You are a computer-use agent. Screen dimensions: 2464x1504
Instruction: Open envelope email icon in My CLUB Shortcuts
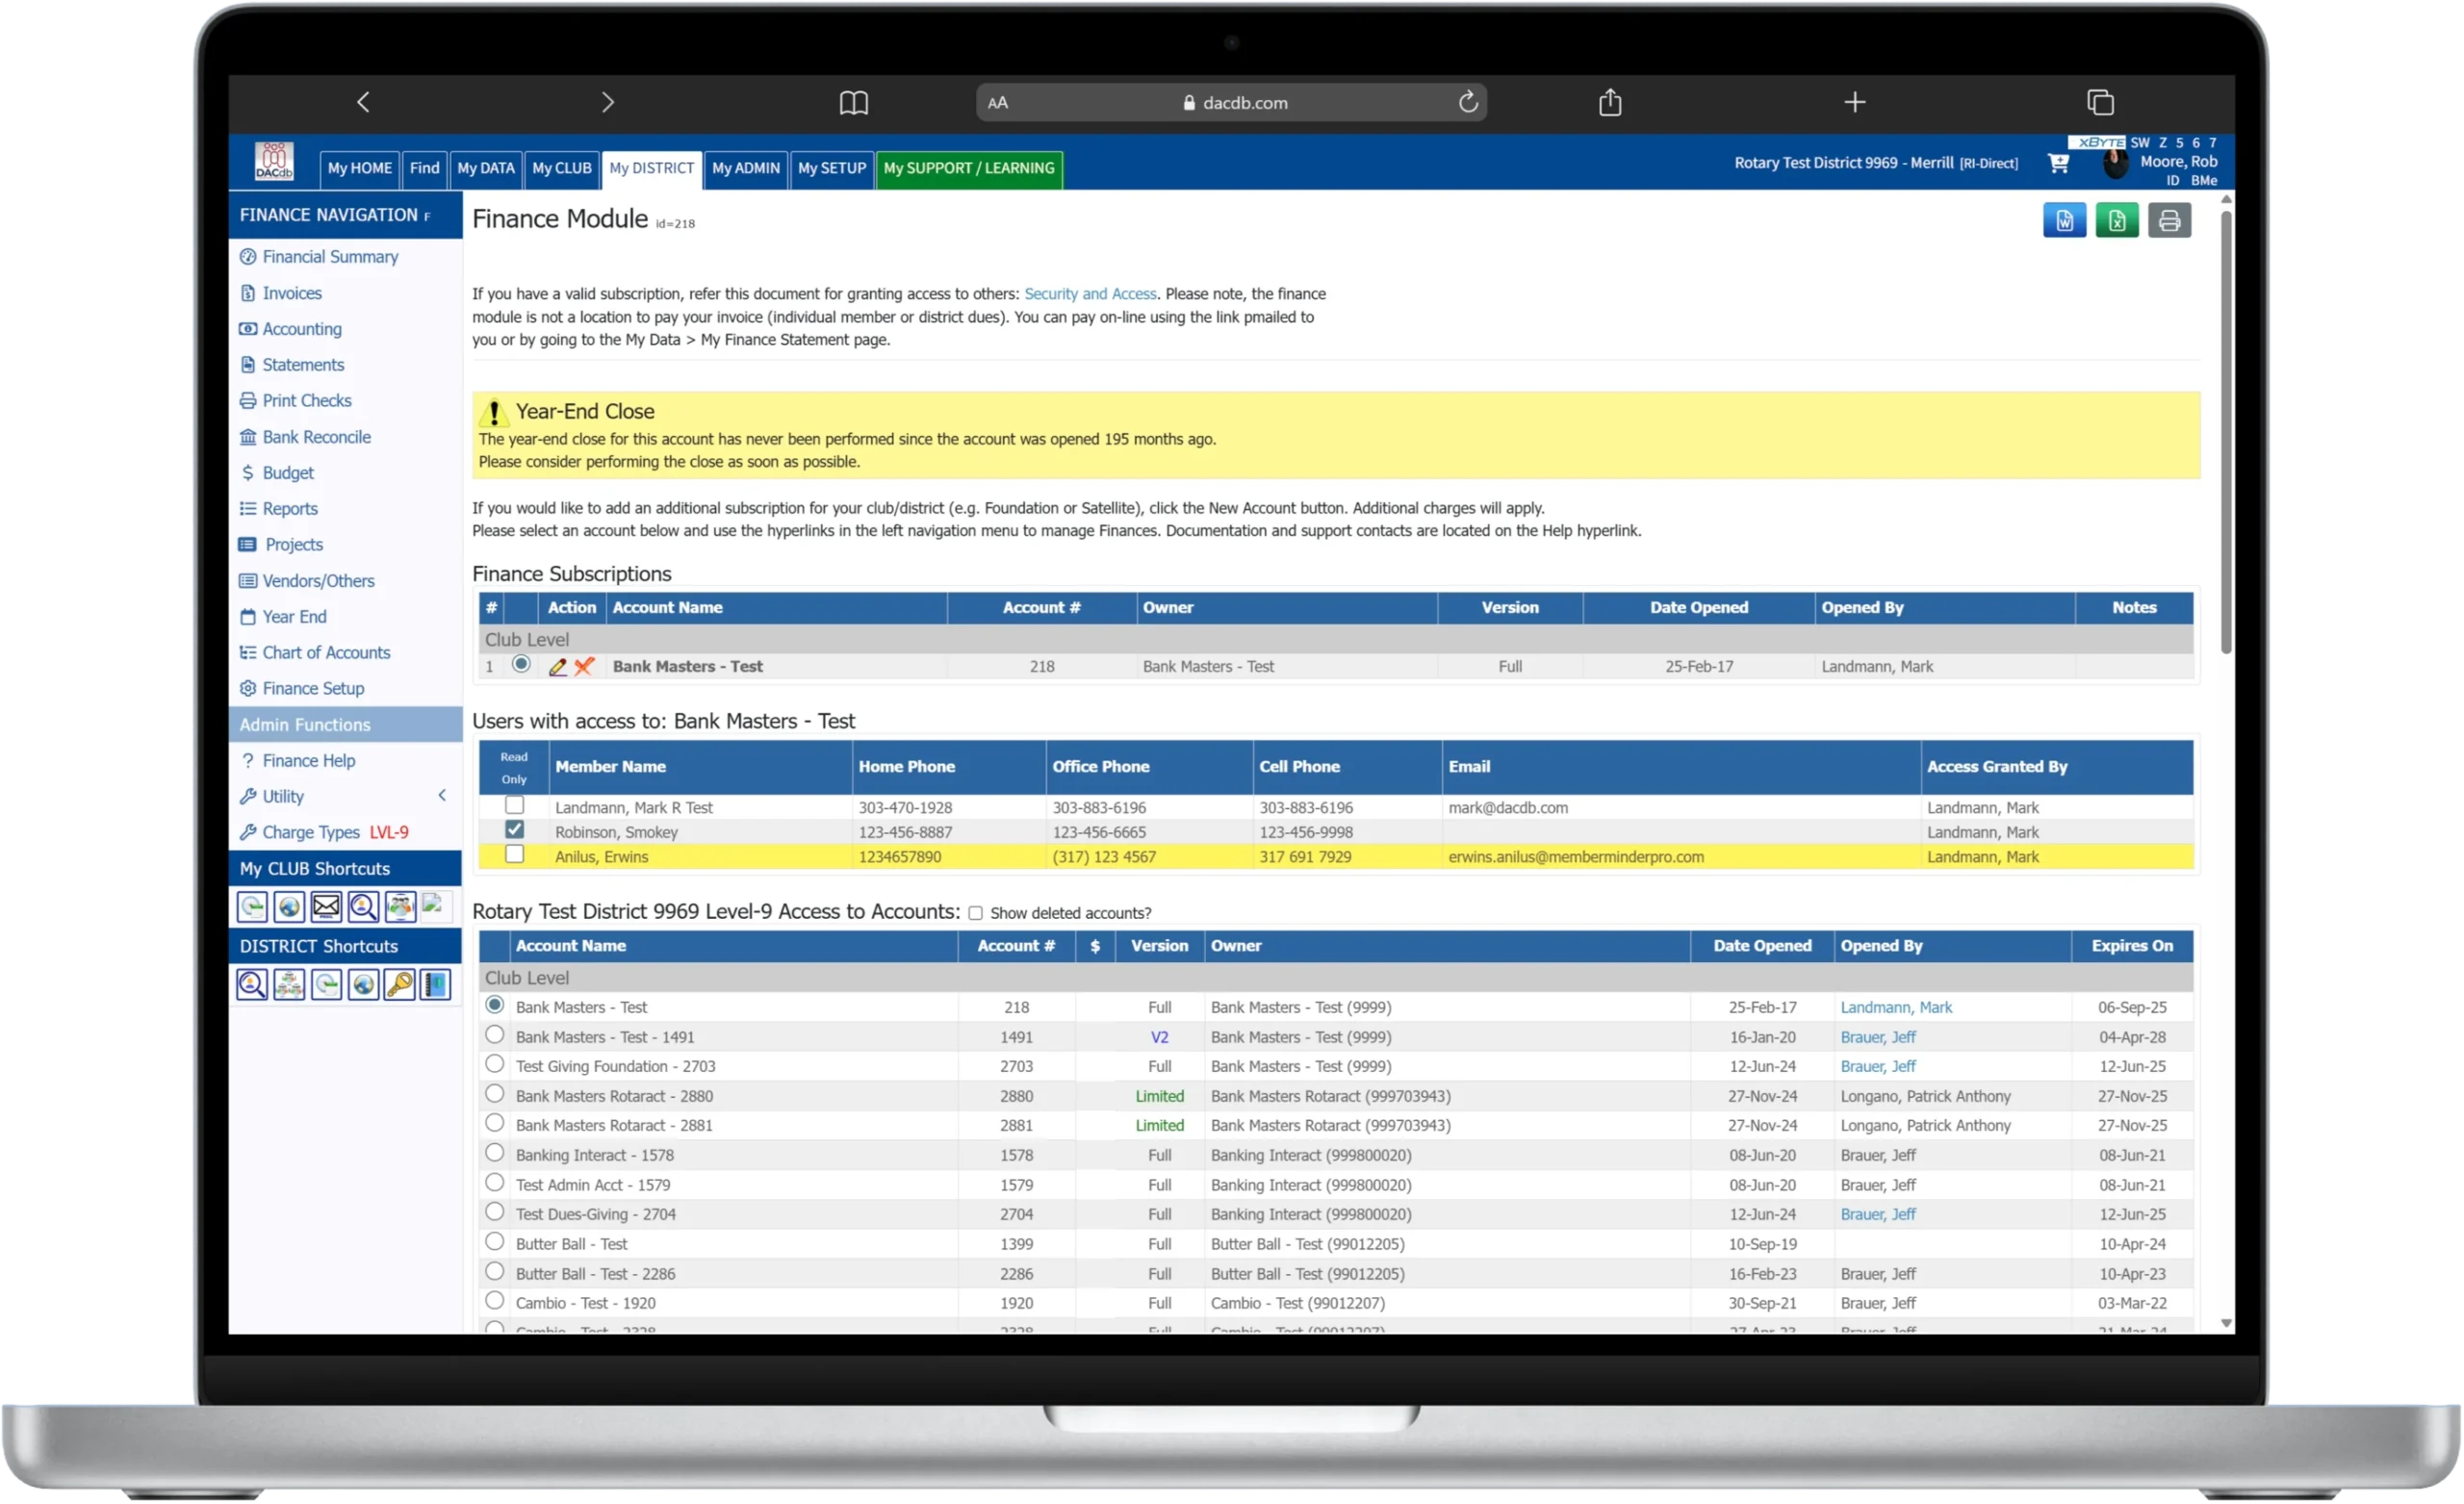click(x=326, y=907)
